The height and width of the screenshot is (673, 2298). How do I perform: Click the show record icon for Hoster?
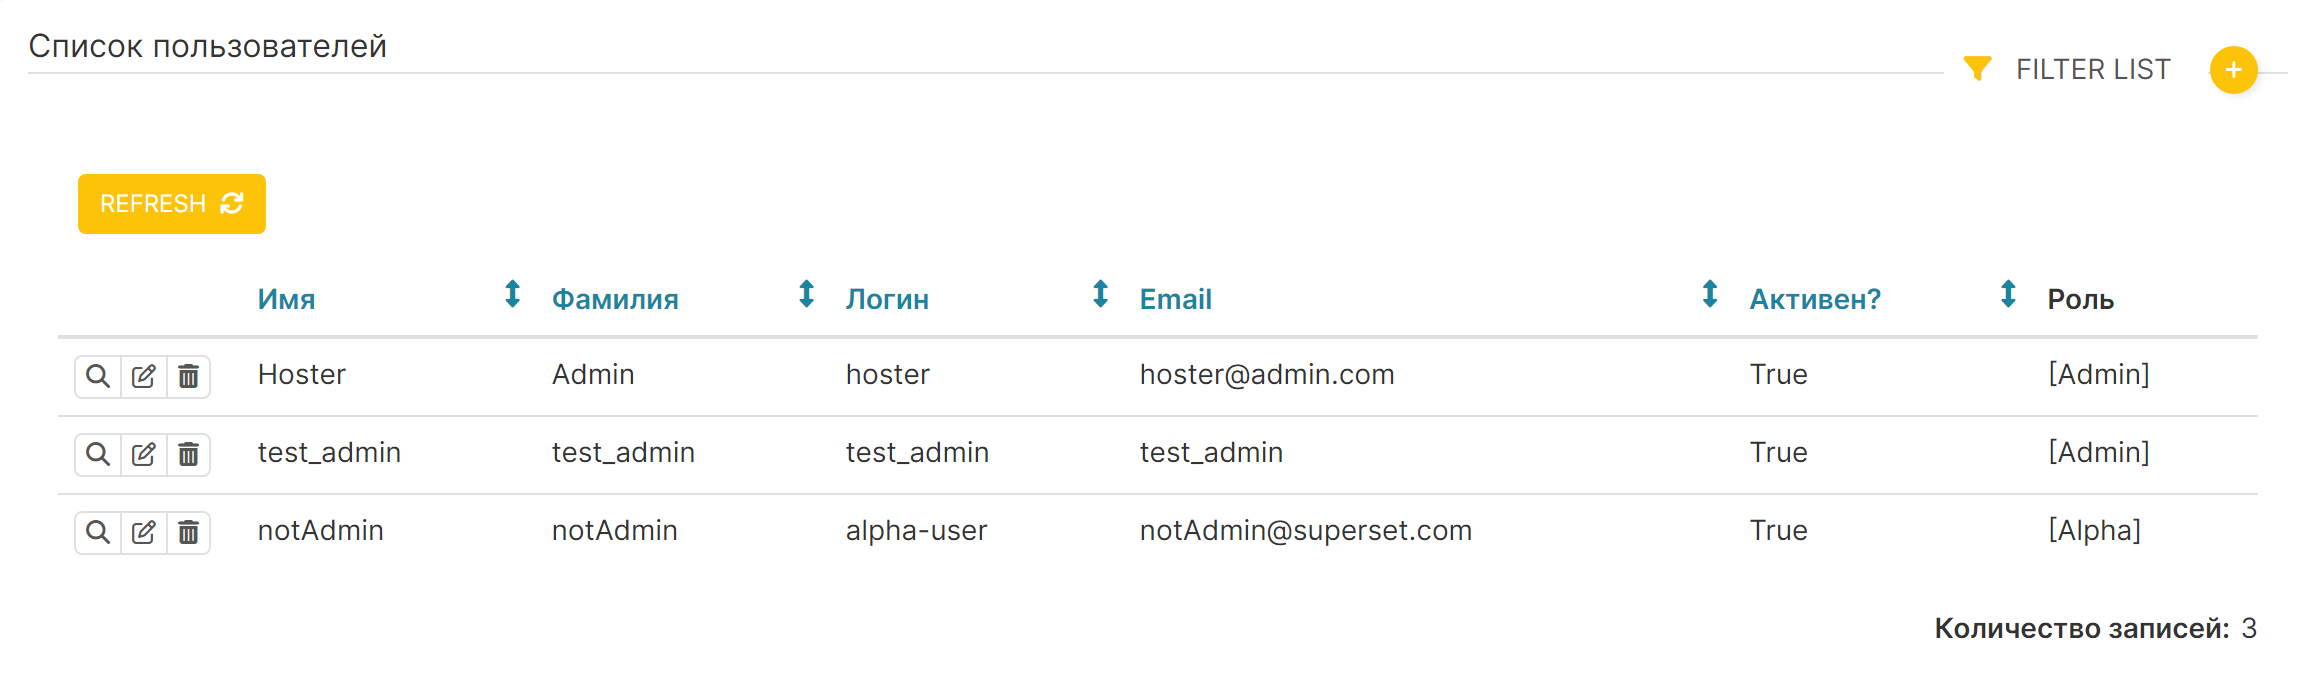98,376
